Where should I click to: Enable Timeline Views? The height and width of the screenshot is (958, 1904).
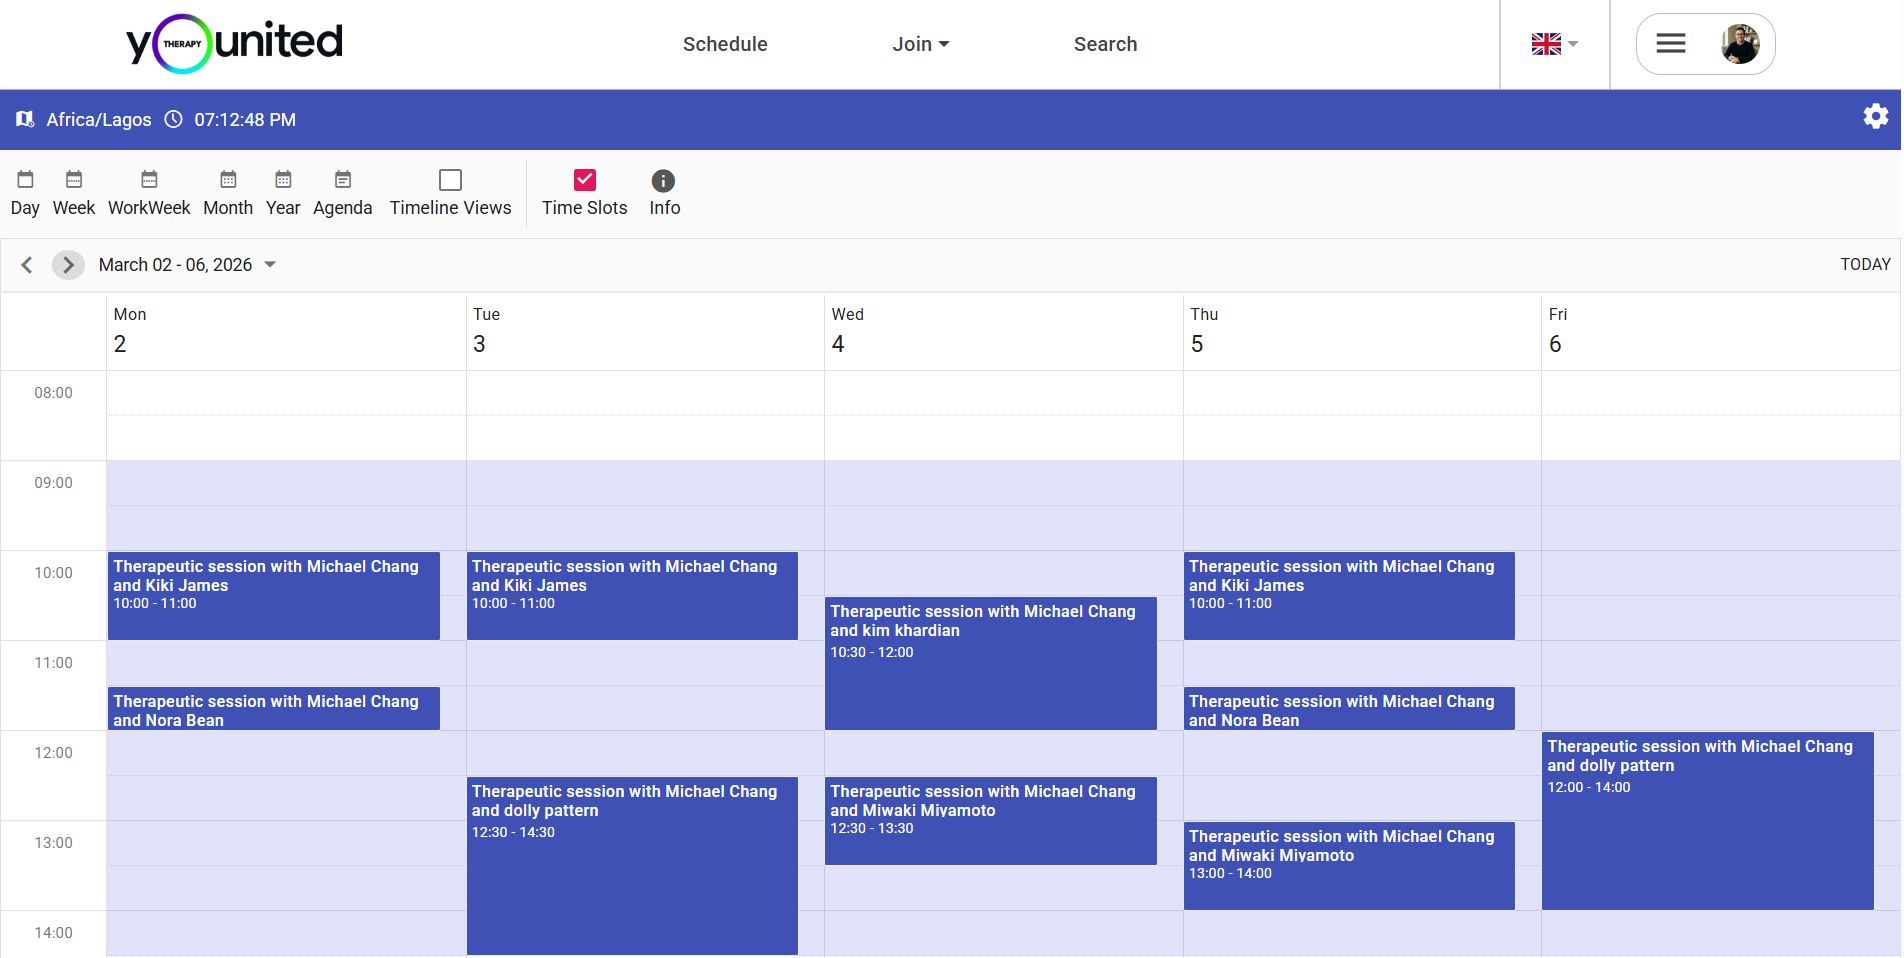tap(450, 181)
